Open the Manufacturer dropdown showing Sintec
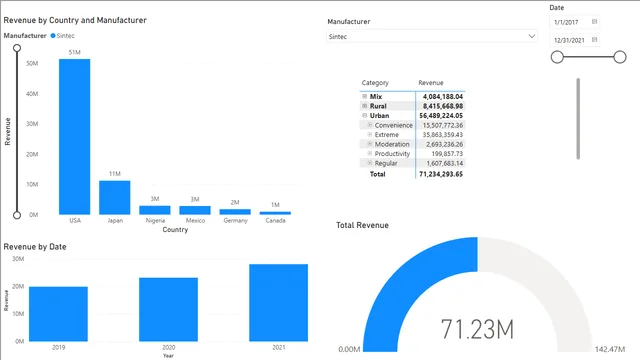The height and width of the screenshot is (360, 640). click(432, 36)
